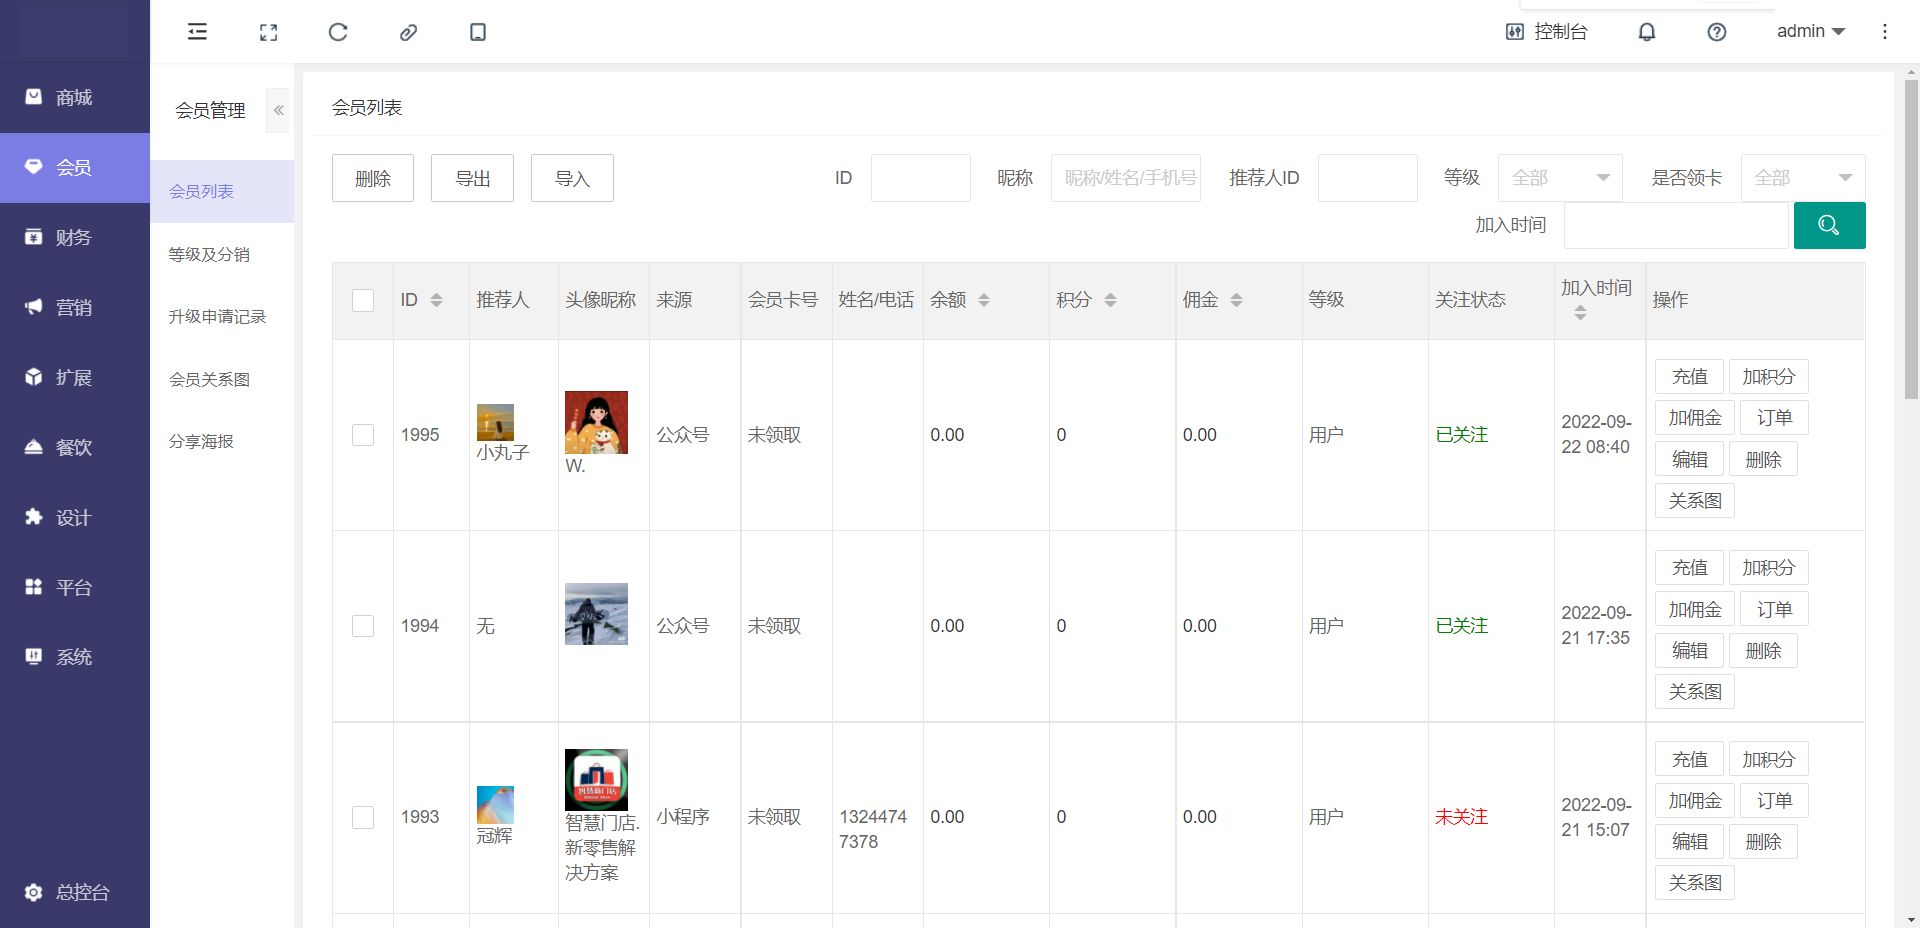Click the green search button
This screenshot has width=1920, height=928.
pos(1828,225)
